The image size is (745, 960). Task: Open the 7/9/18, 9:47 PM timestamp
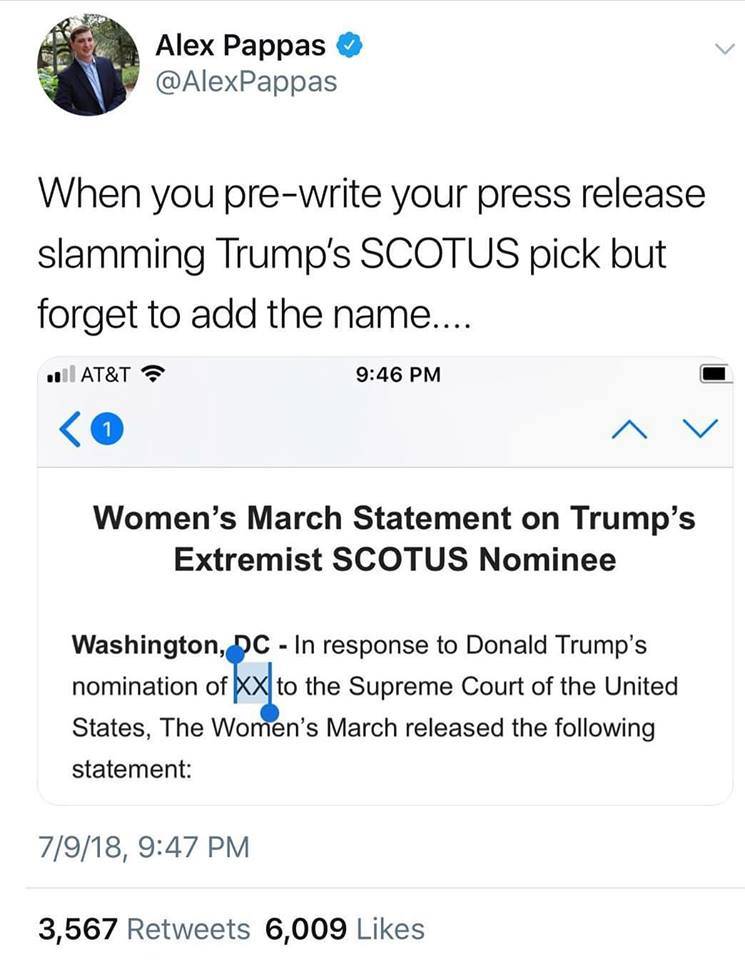tap(144, 848)
